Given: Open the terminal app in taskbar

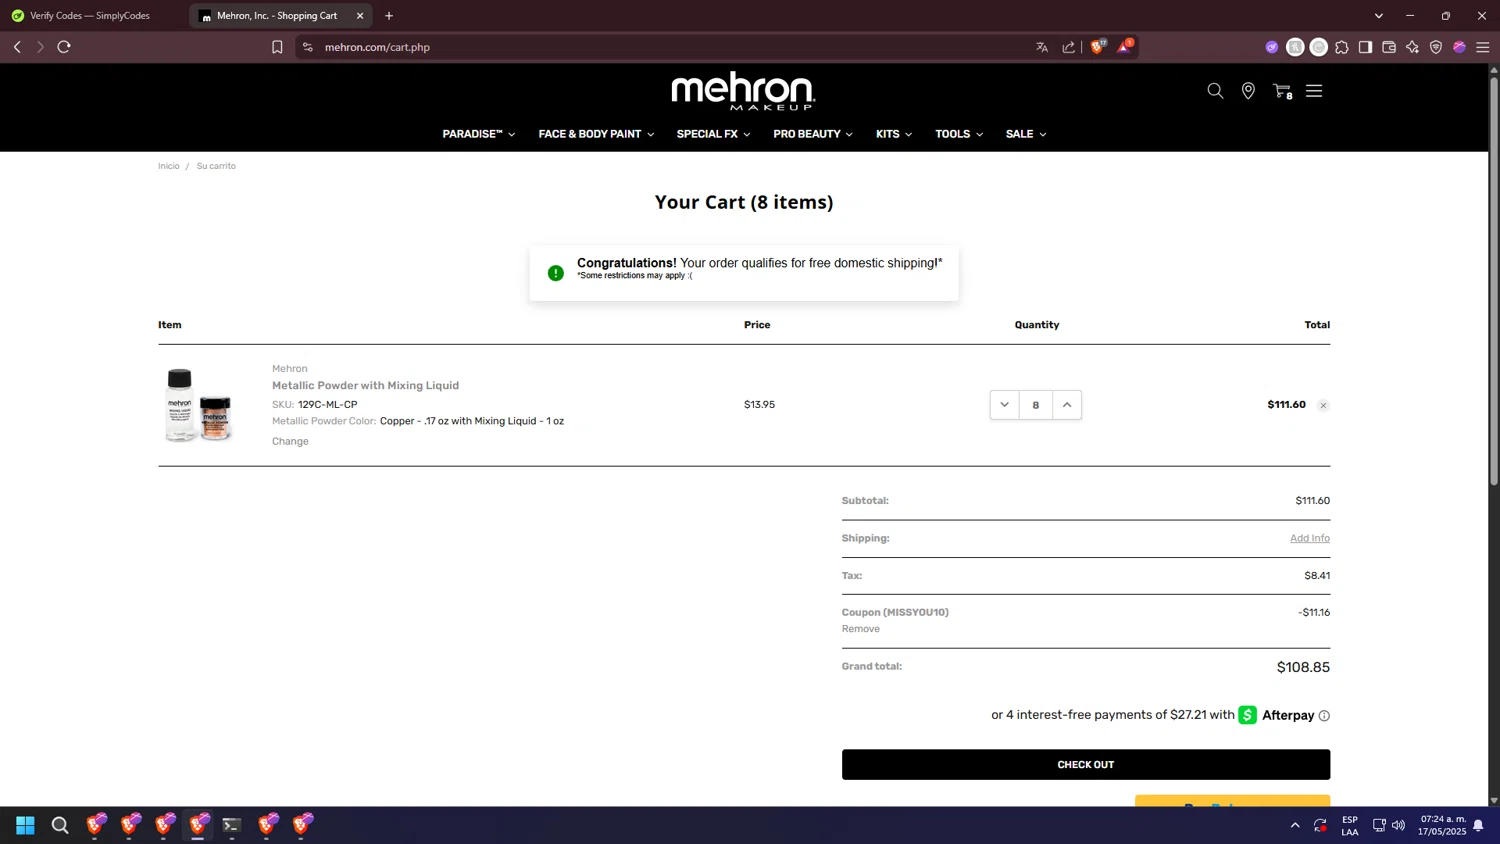Looking at the screenshot, I should pos(232,825).
